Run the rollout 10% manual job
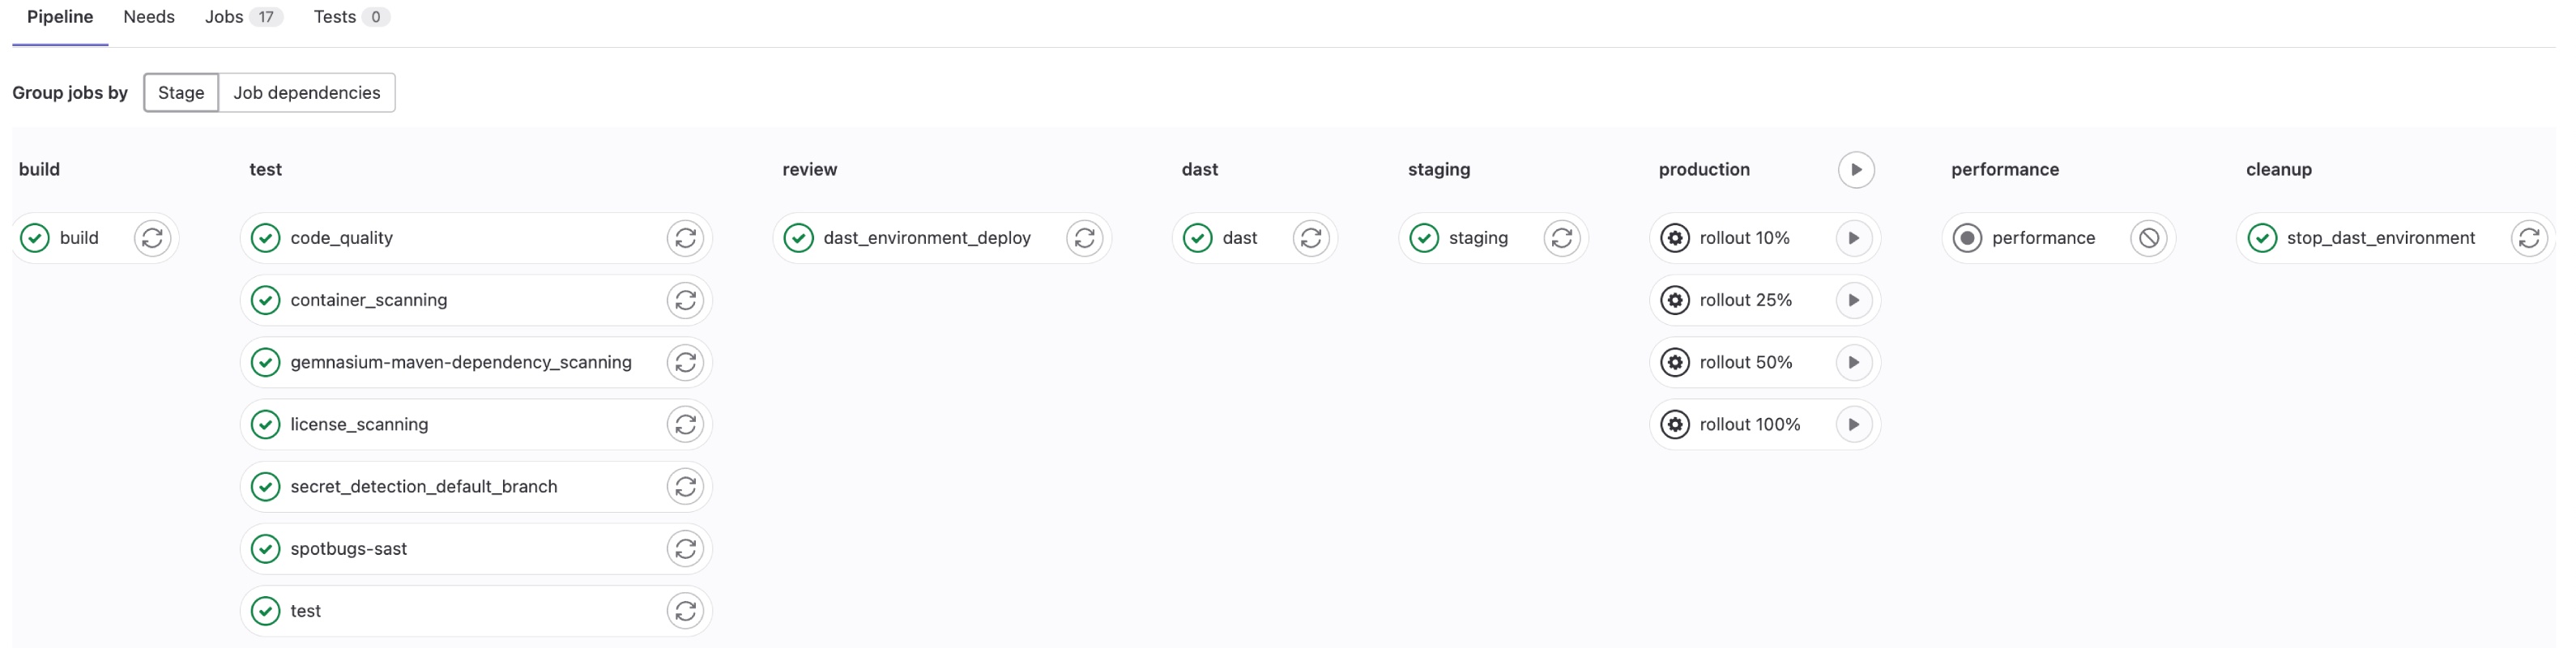The image size is (2576, 648). coord(1854,238)
